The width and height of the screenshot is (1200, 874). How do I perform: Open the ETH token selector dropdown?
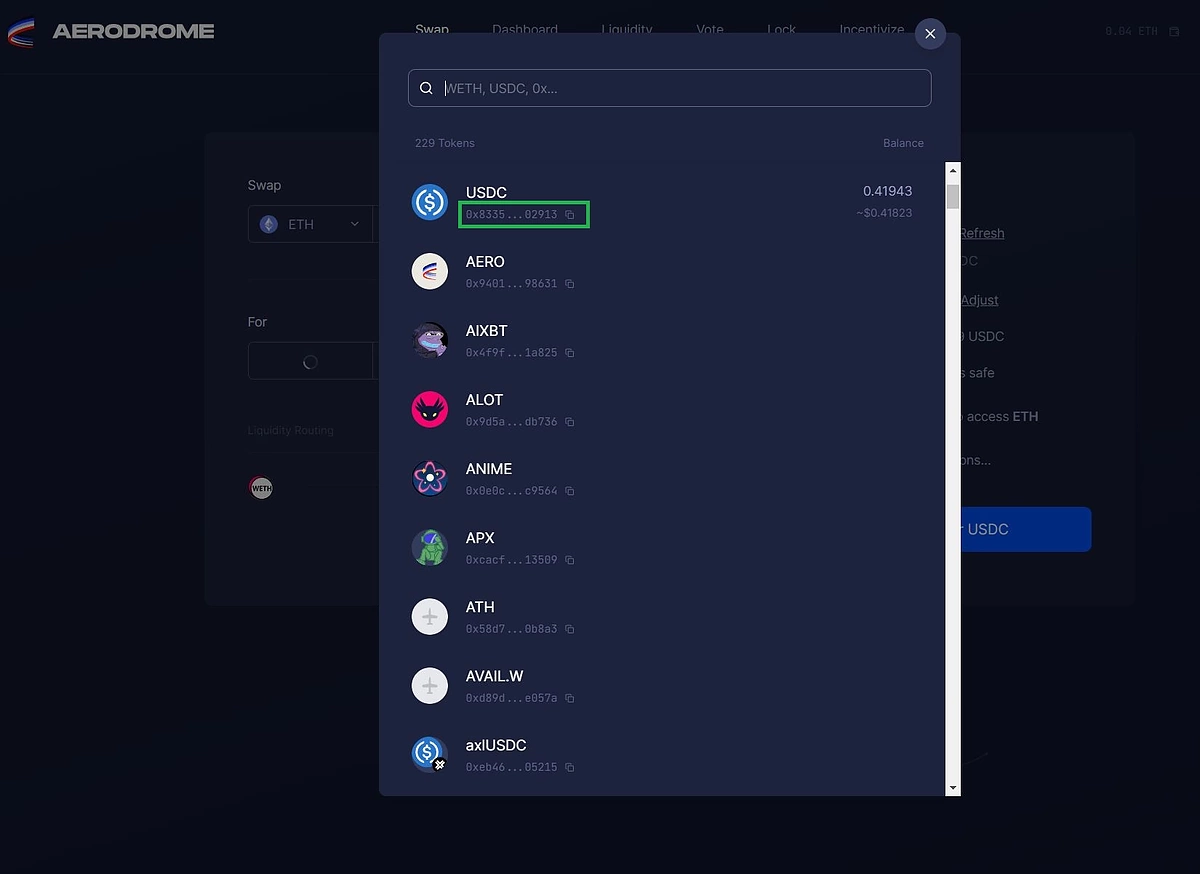[x=310, y=224]
